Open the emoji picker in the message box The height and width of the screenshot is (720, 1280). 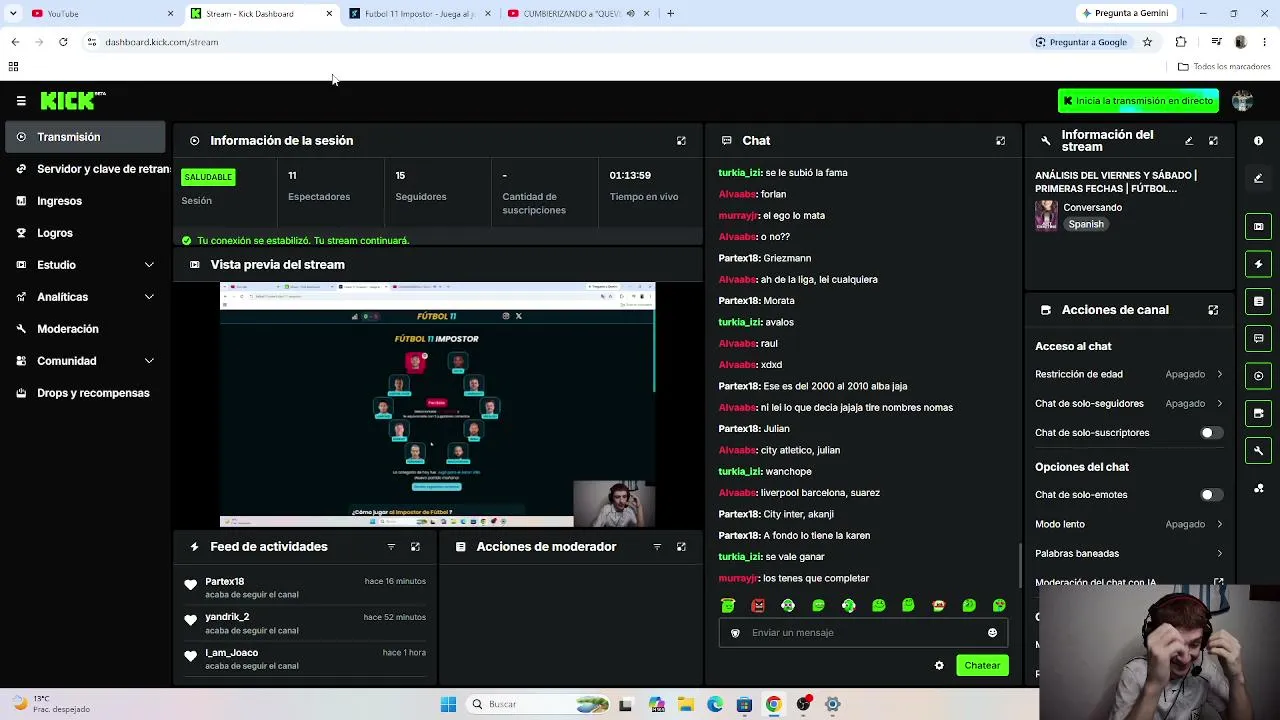pos(992,633)
